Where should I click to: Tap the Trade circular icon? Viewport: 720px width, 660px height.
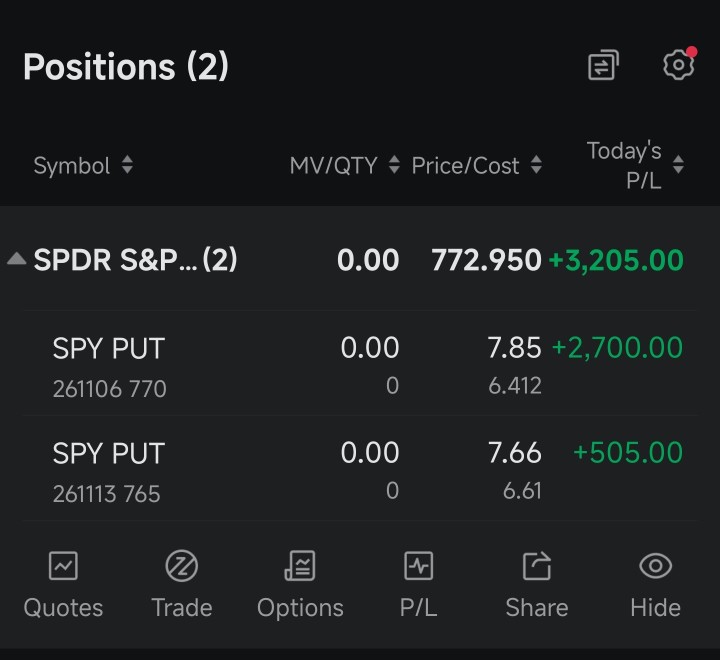[181, 566]
